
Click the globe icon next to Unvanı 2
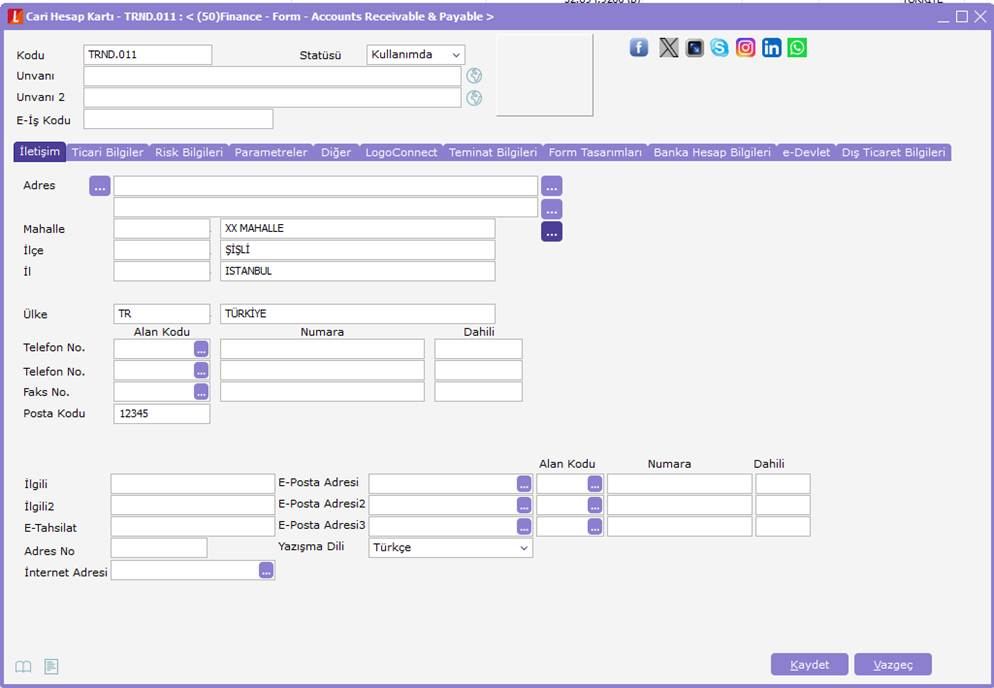(474, 98)
